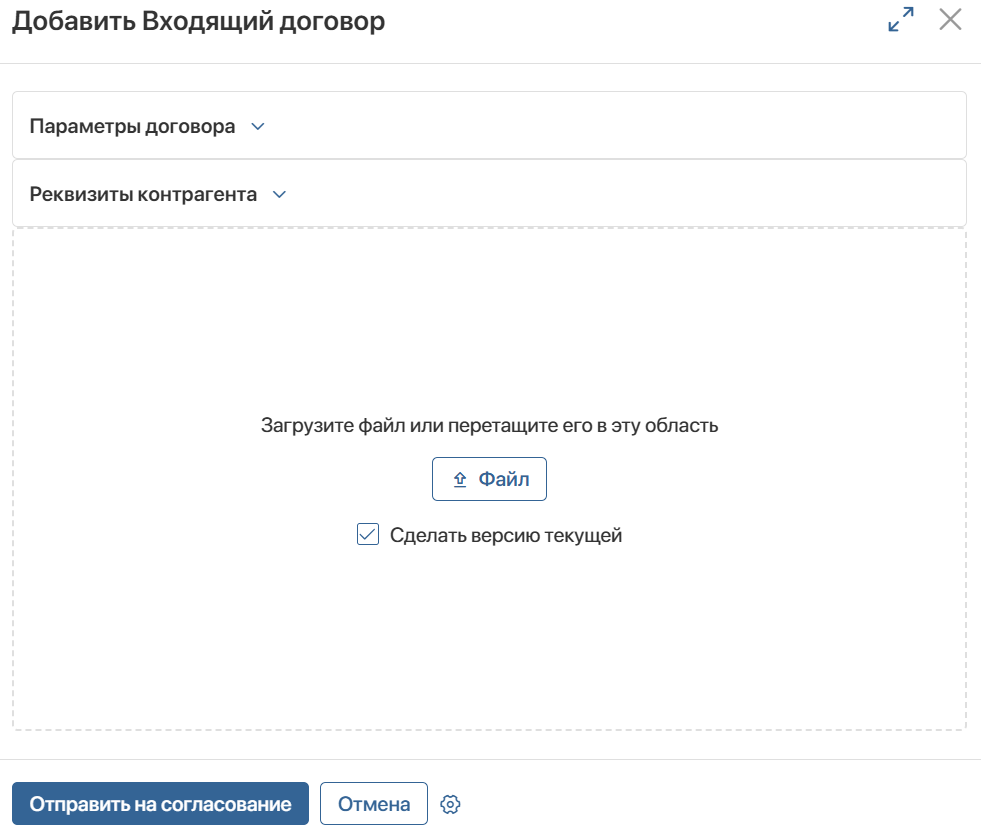Click Отправить на согласование button
981x834 pixels.
(160, 803)
